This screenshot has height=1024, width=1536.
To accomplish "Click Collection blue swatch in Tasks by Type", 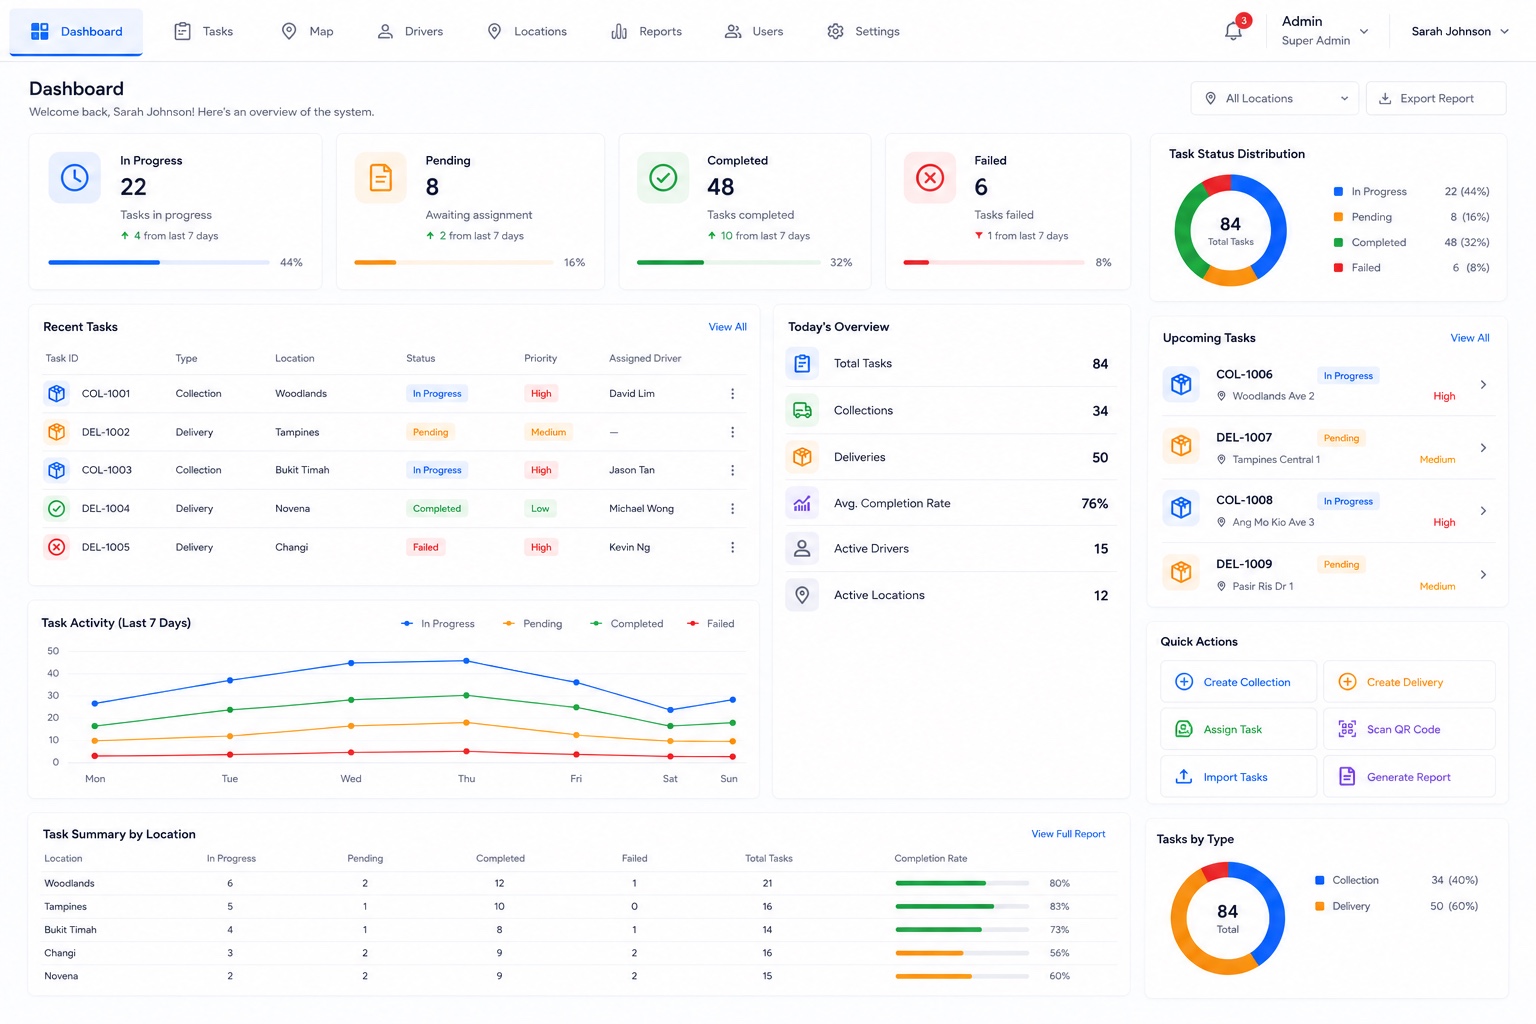I will [1320, 880].
